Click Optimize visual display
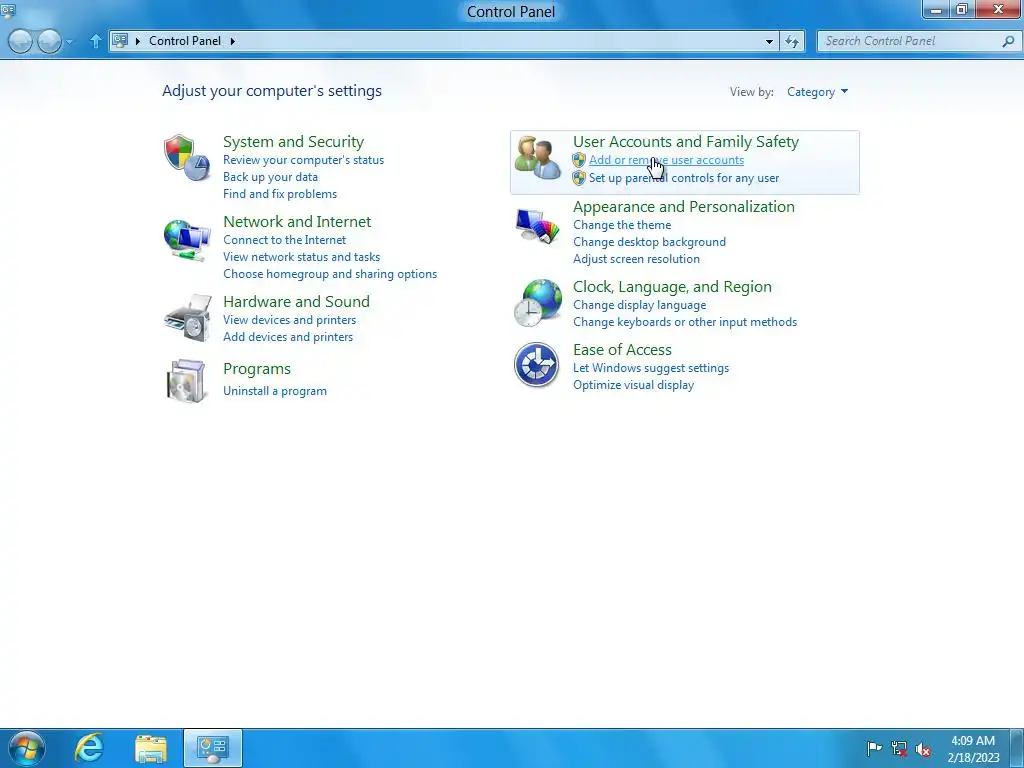Screen dimensions: 1024x768 (x=633, y=385)
